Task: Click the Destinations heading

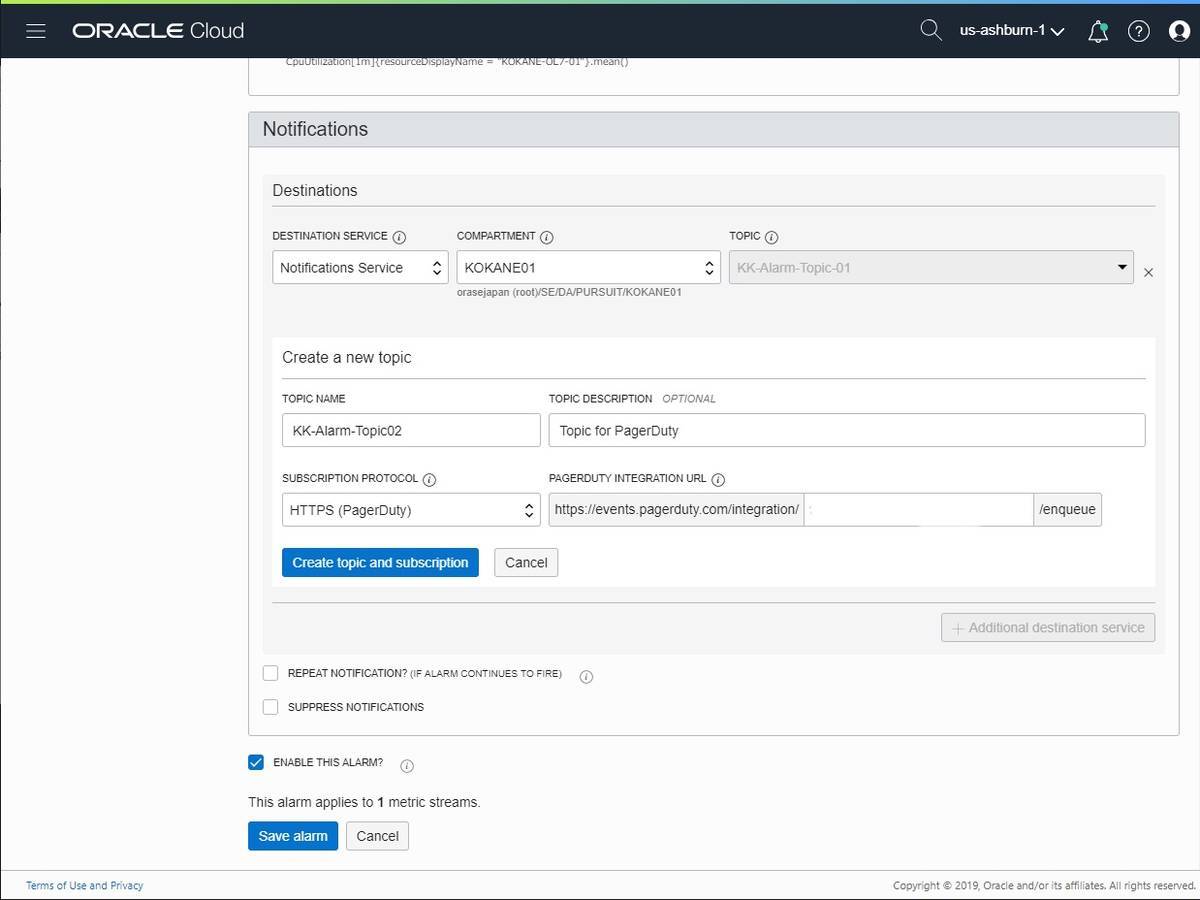Action: (x=314, y=190)
